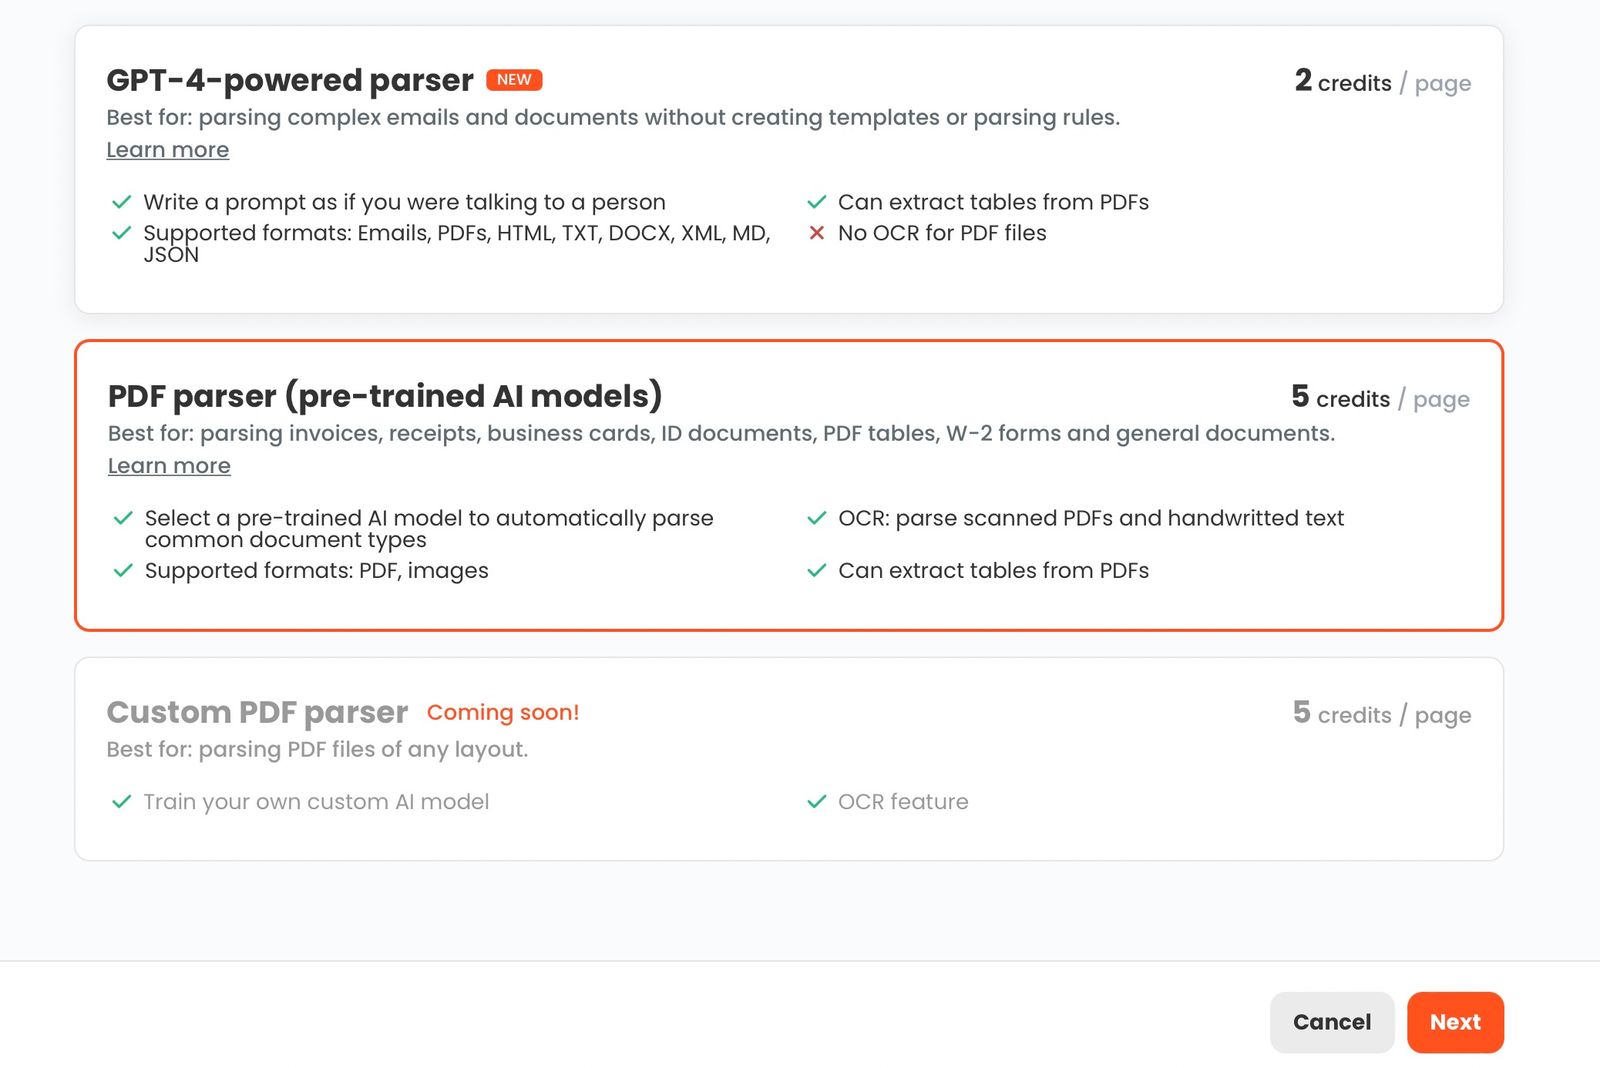Screen dimensions: 1600x1068
Task: Click the checkmark beside "OCR feature"
Action: point(818,801)
